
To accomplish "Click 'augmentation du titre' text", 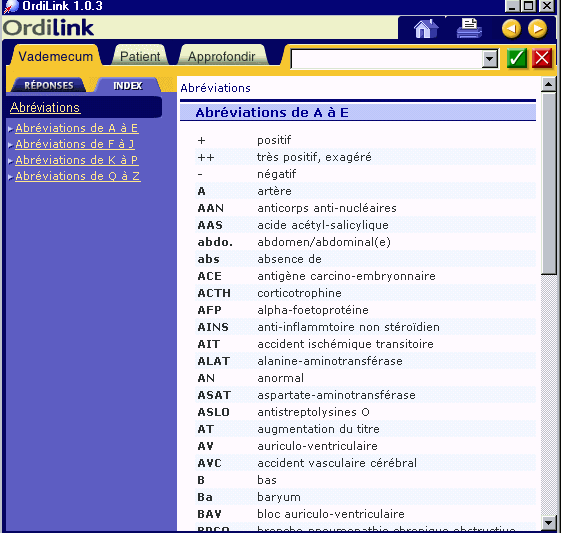I will tap(318, 429).
